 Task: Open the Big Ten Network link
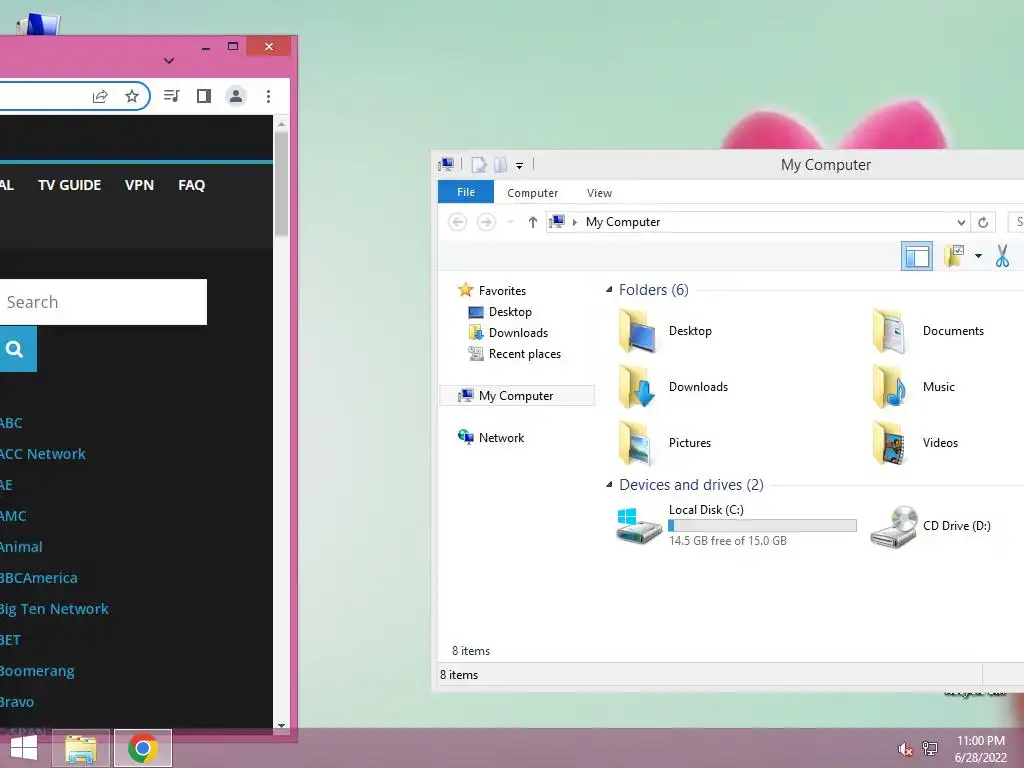click(54, 609)
